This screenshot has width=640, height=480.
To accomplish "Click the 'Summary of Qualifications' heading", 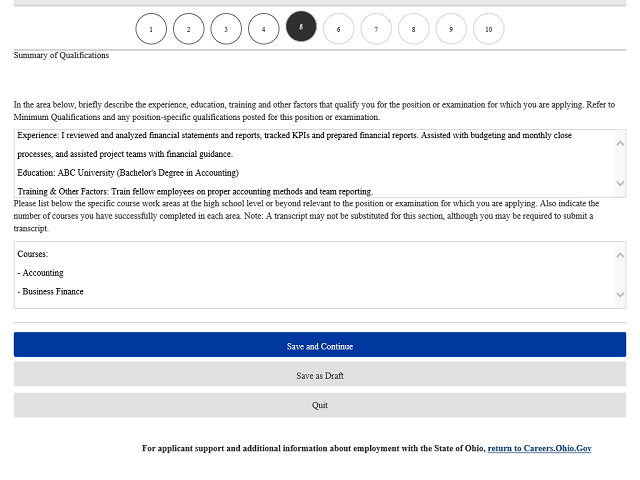I will 61,55.
